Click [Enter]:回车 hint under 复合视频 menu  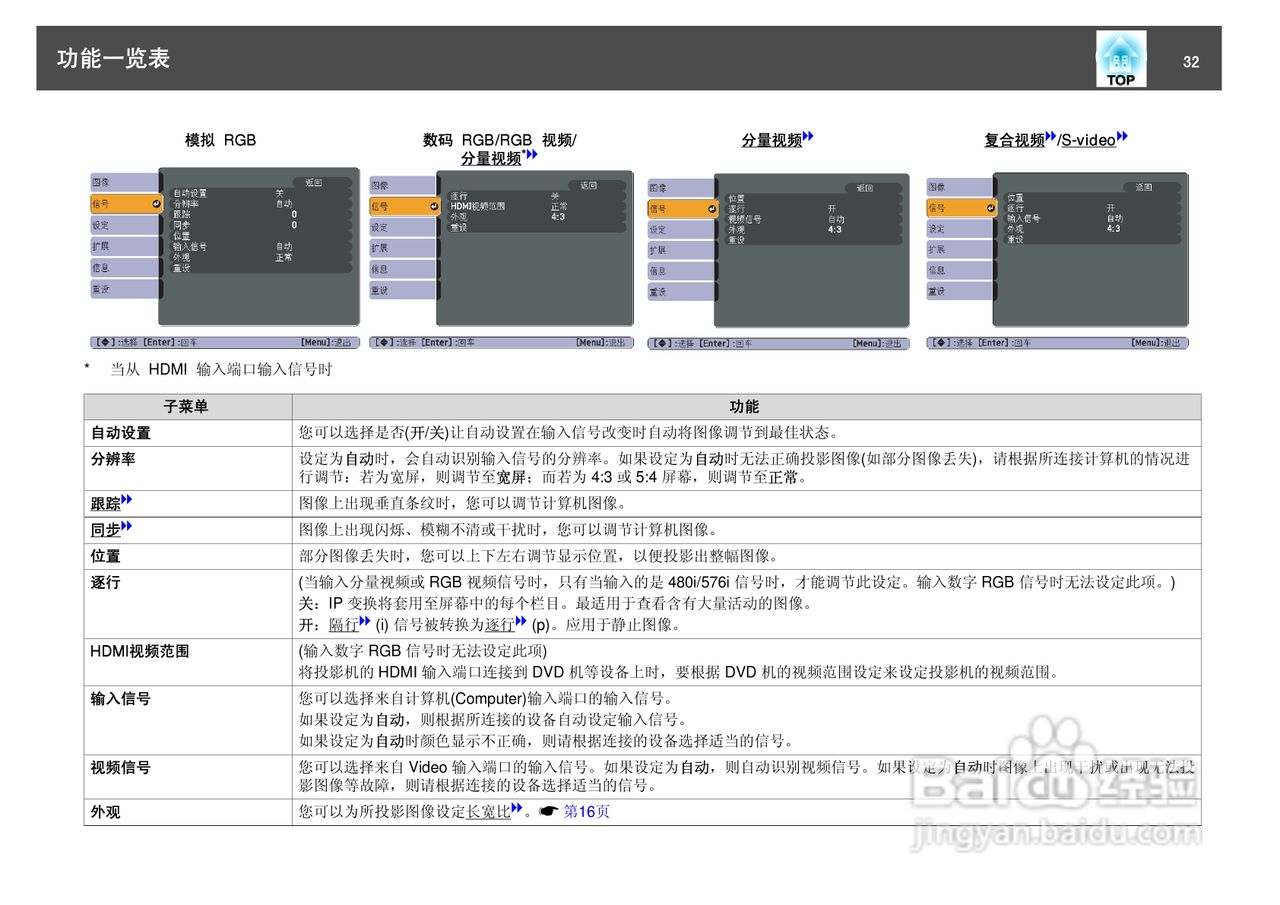[1006, 343]
